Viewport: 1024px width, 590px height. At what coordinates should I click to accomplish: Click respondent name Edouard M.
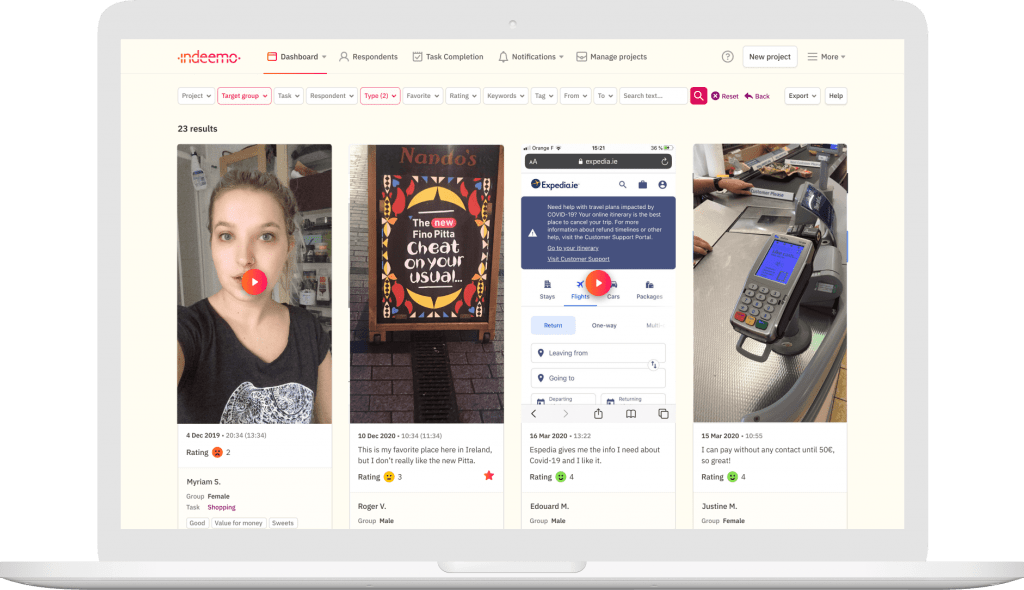[x=549, y=506]
